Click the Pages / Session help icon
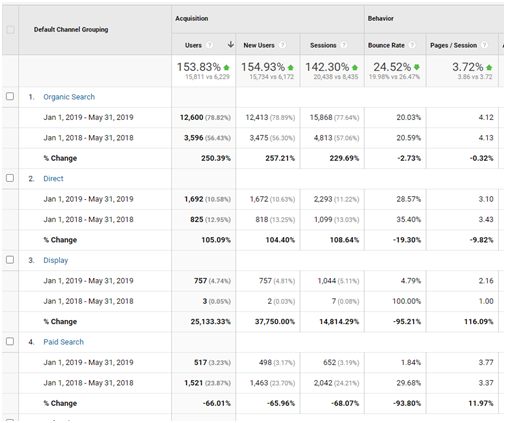Screen dimensions: 506x423 (x=485, y=45)
